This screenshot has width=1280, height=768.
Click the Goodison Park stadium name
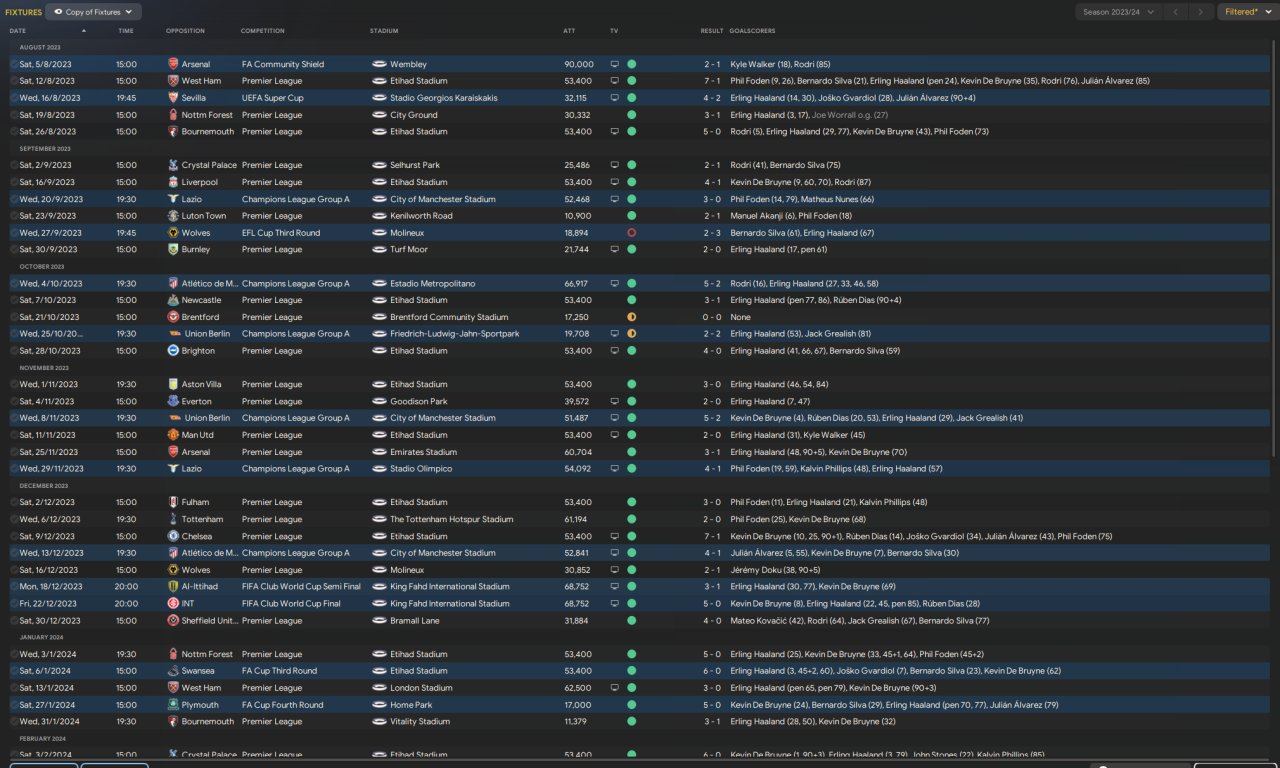pyautogui.click(x=419, y=401)
